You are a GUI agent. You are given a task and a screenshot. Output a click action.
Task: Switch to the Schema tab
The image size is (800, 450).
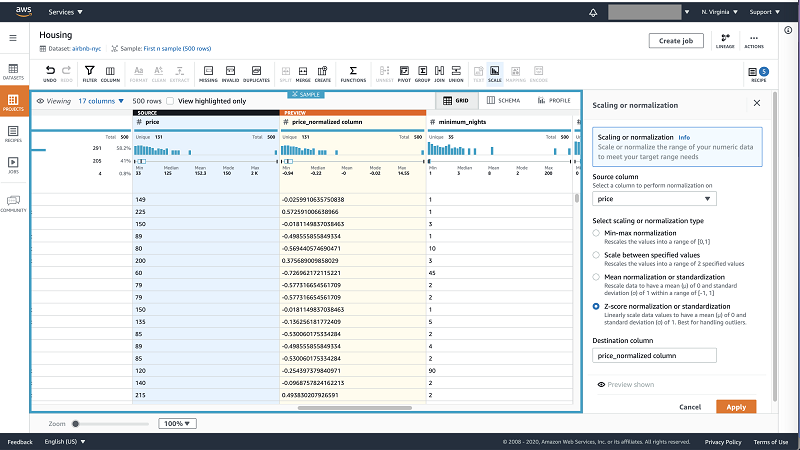point(503,101)
